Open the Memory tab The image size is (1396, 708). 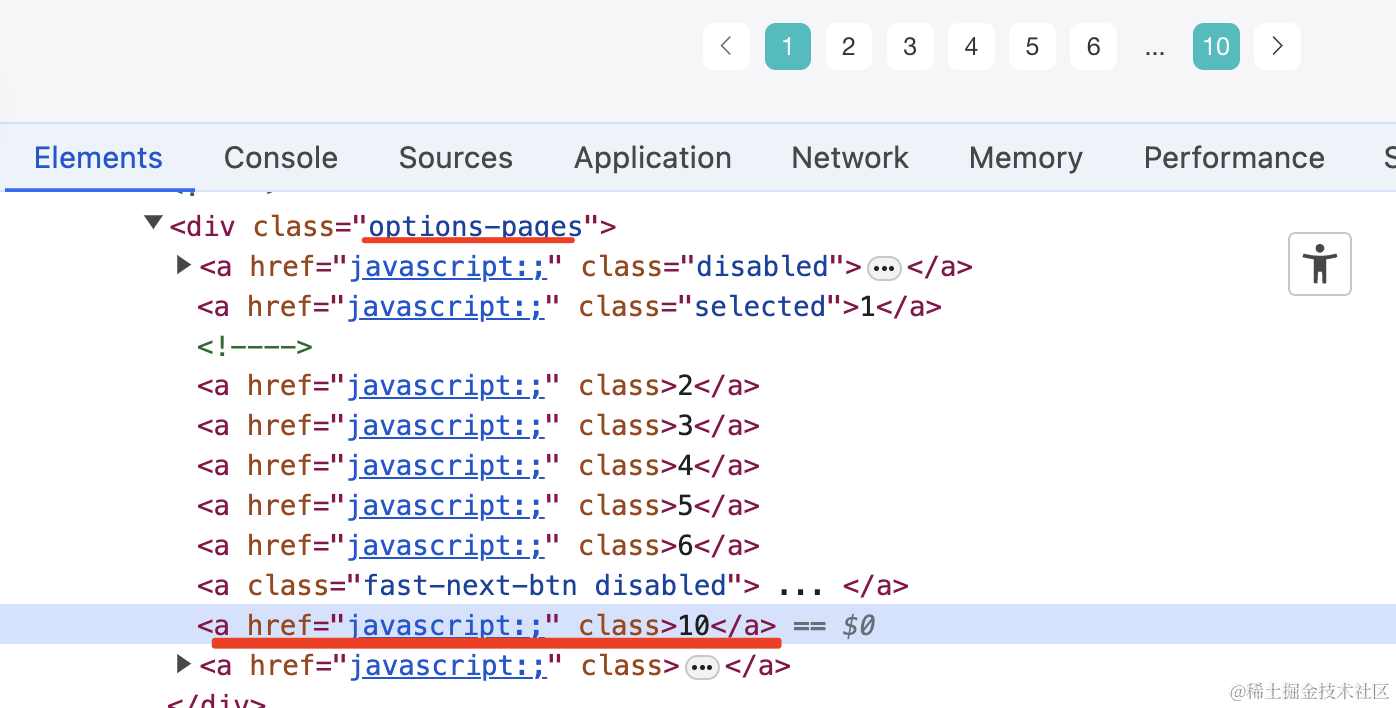[1025, 158]
